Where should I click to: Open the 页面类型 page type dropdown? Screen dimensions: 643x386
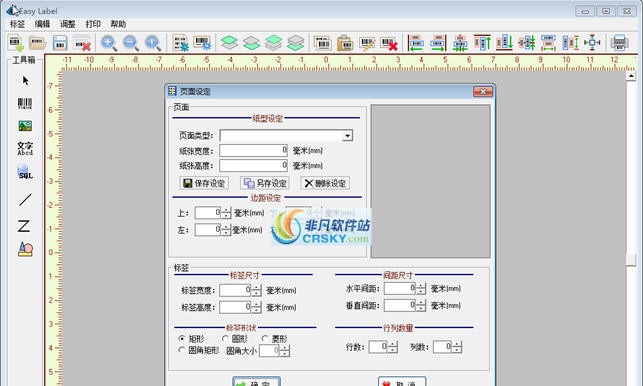pyautogui.click(x=347, y=136)
